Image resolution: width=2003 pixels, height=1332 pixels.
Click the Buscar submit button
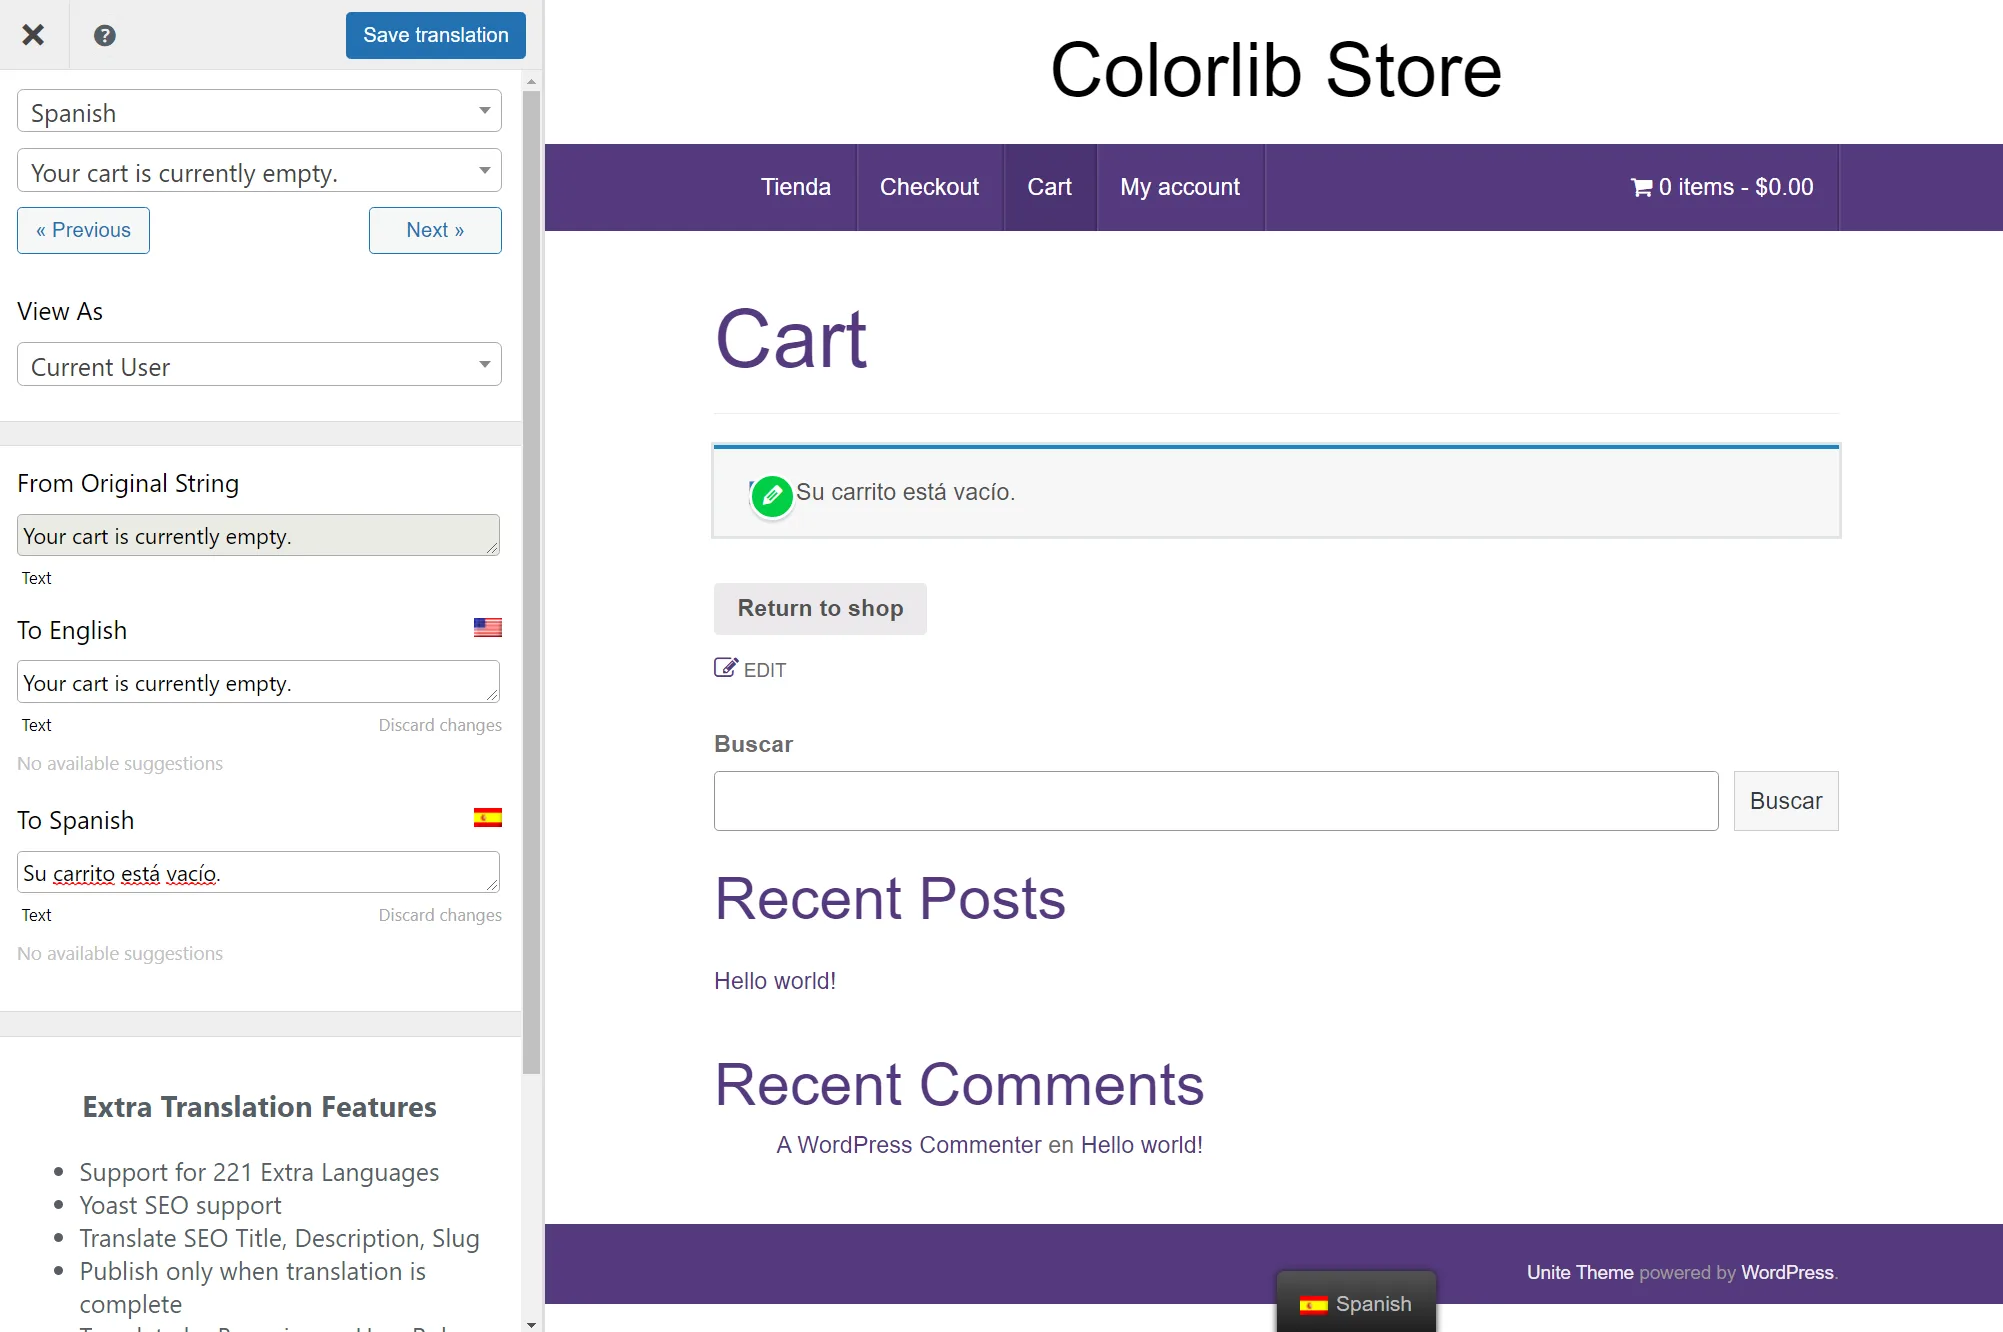[x=1786, y=800]
